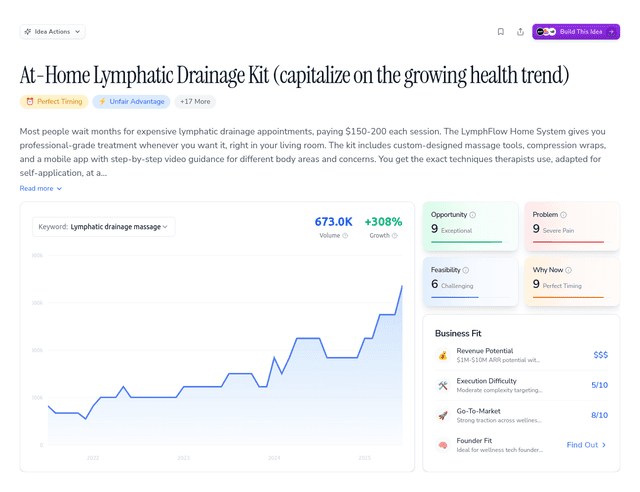The image size is (640, 492).
Task: Click the share icon
Action: click(520, 32)
